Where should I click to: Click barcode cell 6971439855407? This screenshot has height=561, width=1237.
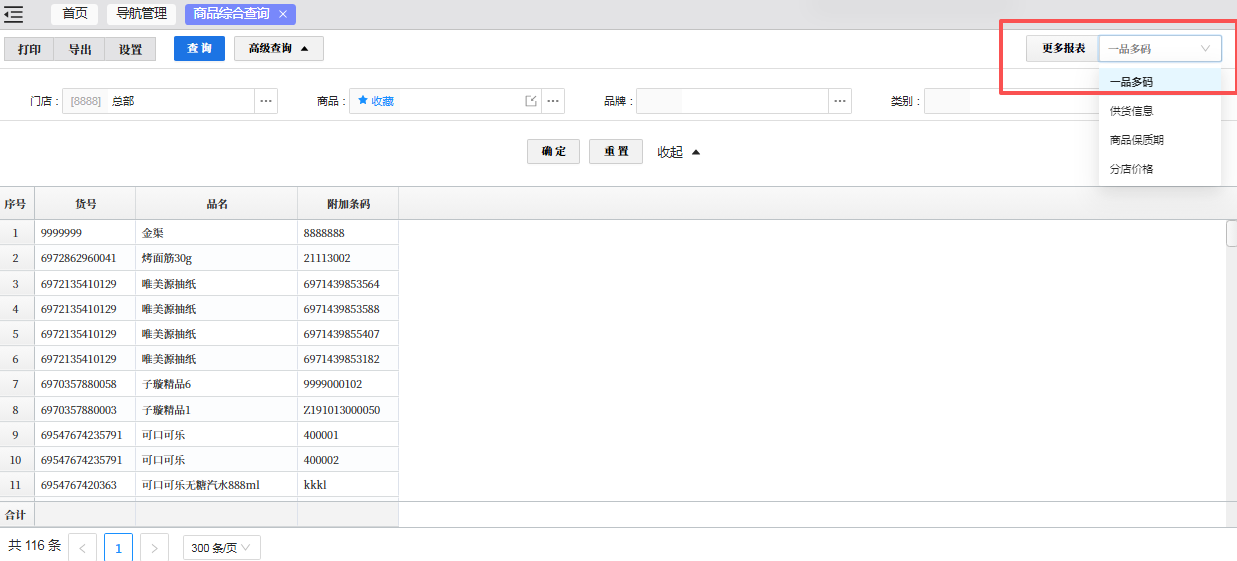[348, 334]
